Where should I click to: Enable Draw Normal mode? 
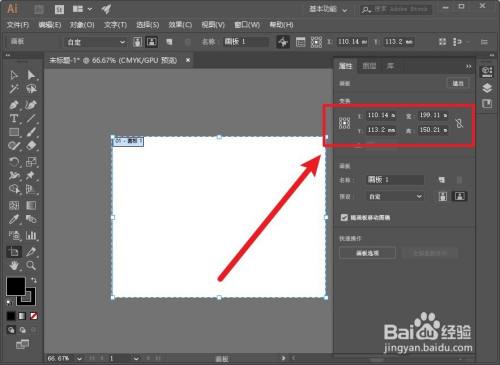(11, 330)
